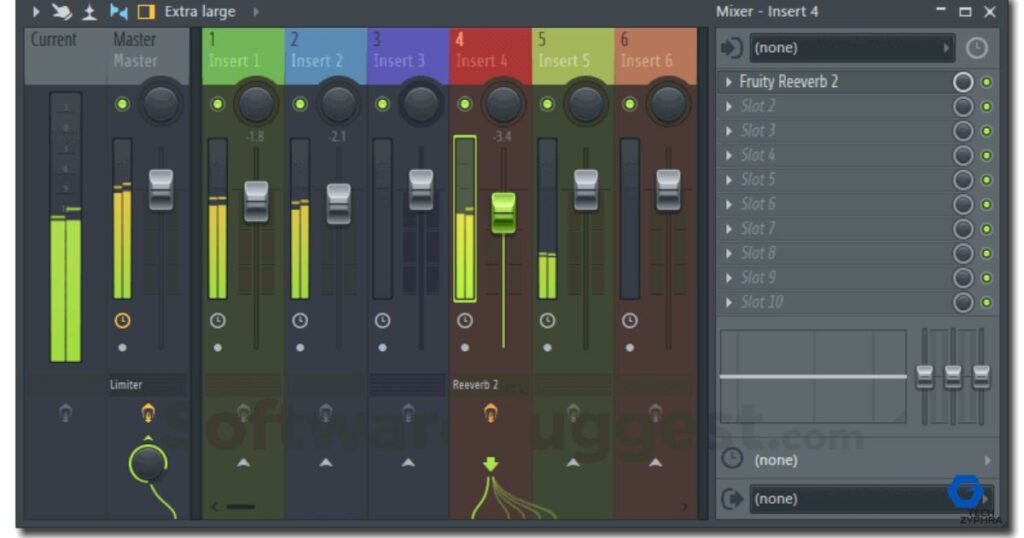Select the Insert 2 track header

click(326, 56)
